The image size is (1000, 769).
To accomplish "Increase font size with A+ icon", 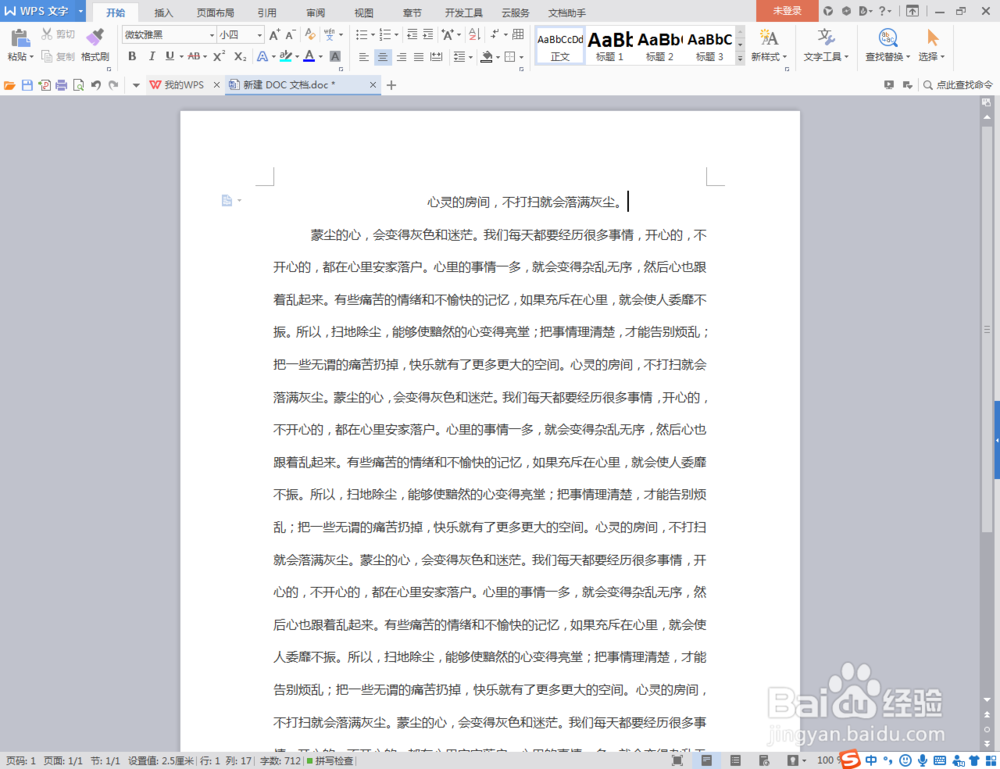I will click(274, 34).
